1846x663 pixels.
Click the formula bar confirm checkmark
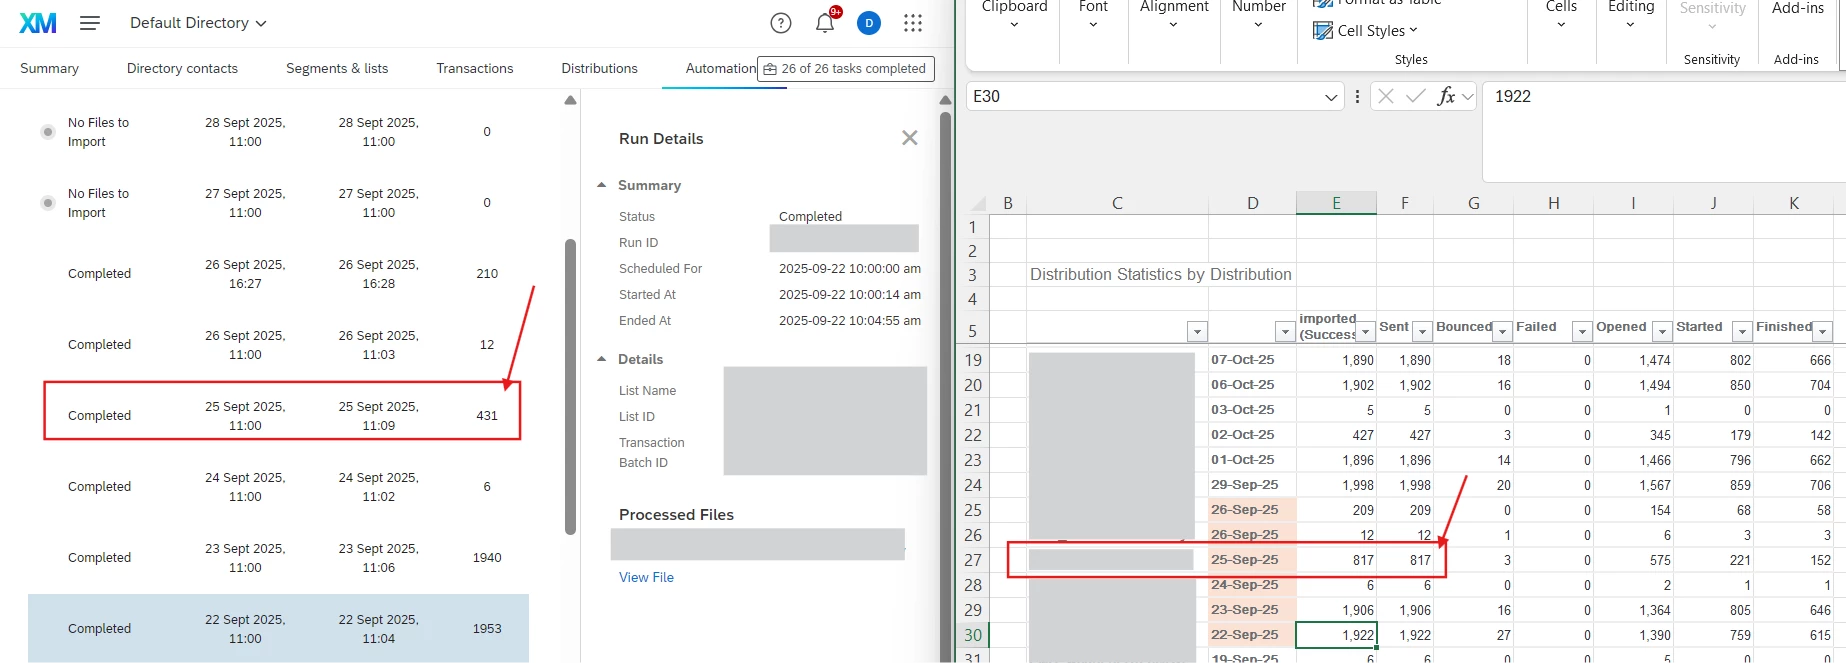click(1415, 96)
